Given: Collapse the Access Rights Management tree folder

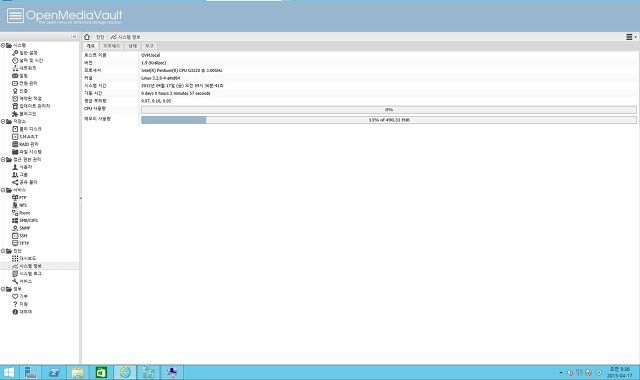Looking at the screenshot, I should click(3, 160).
